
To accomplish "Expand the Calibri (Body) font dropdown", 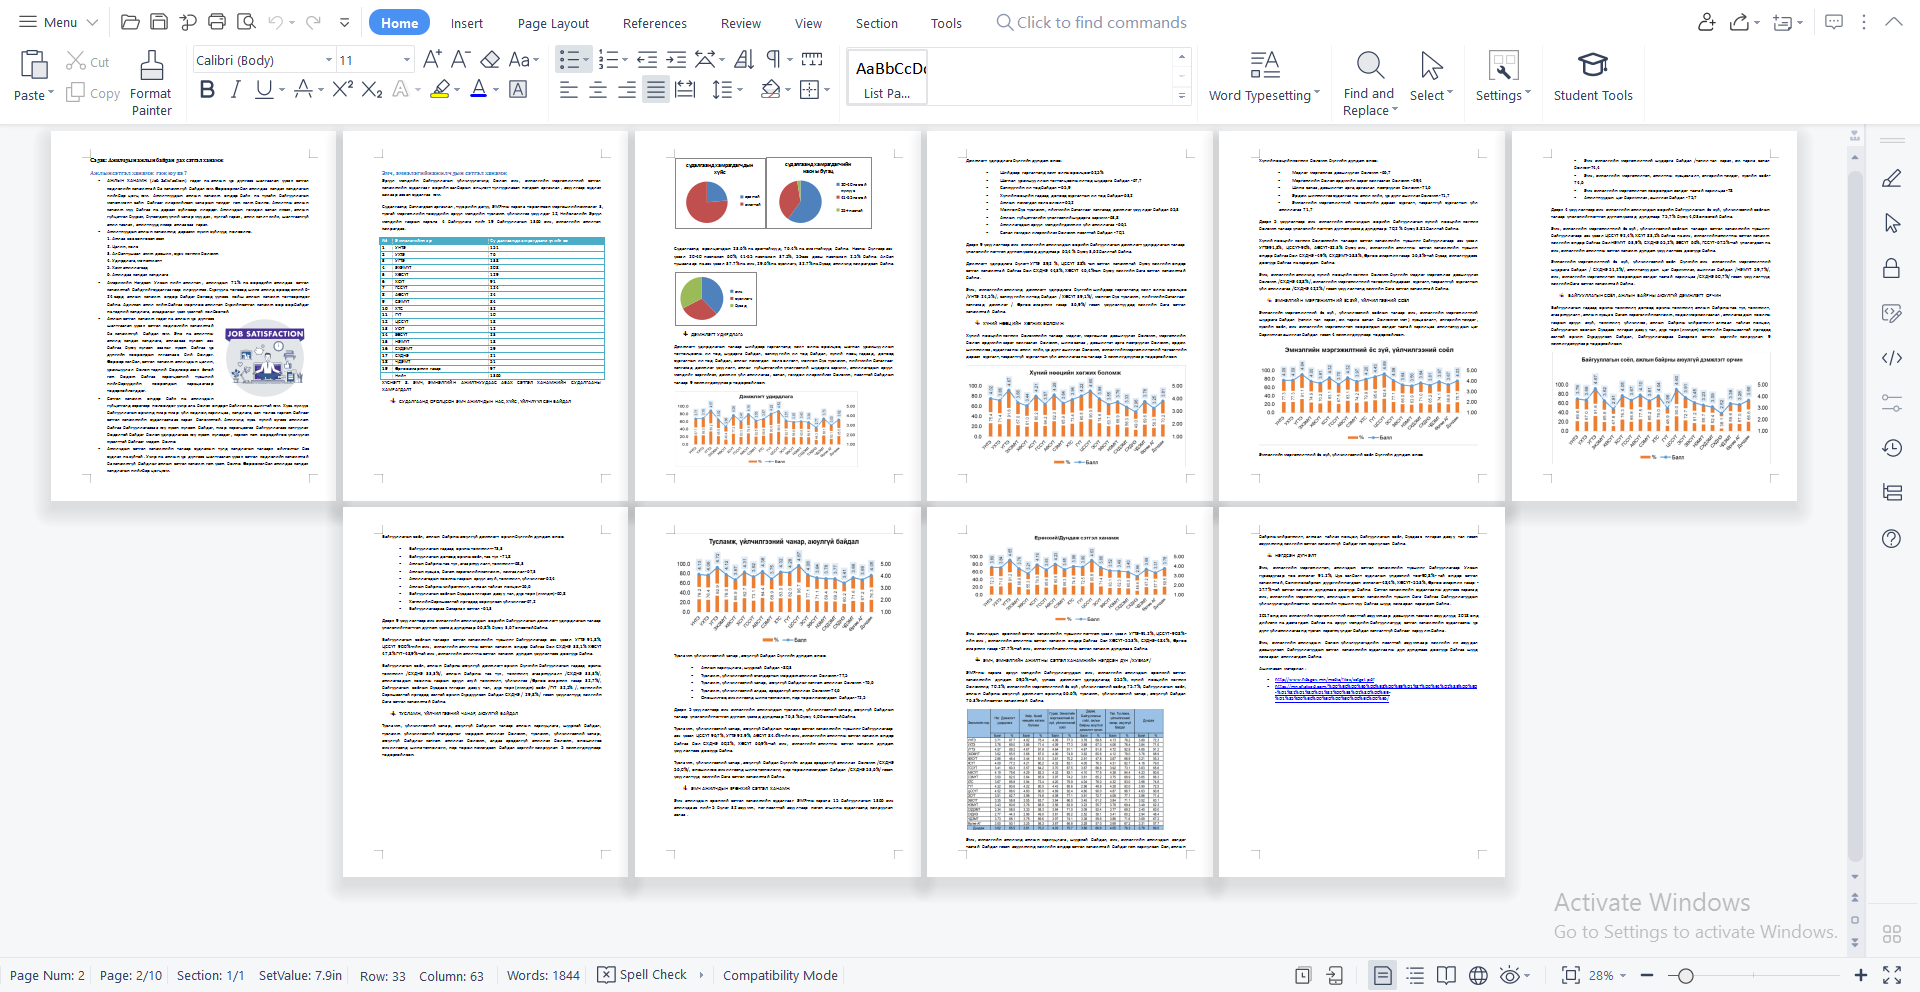I will click(x=328, y=60).
